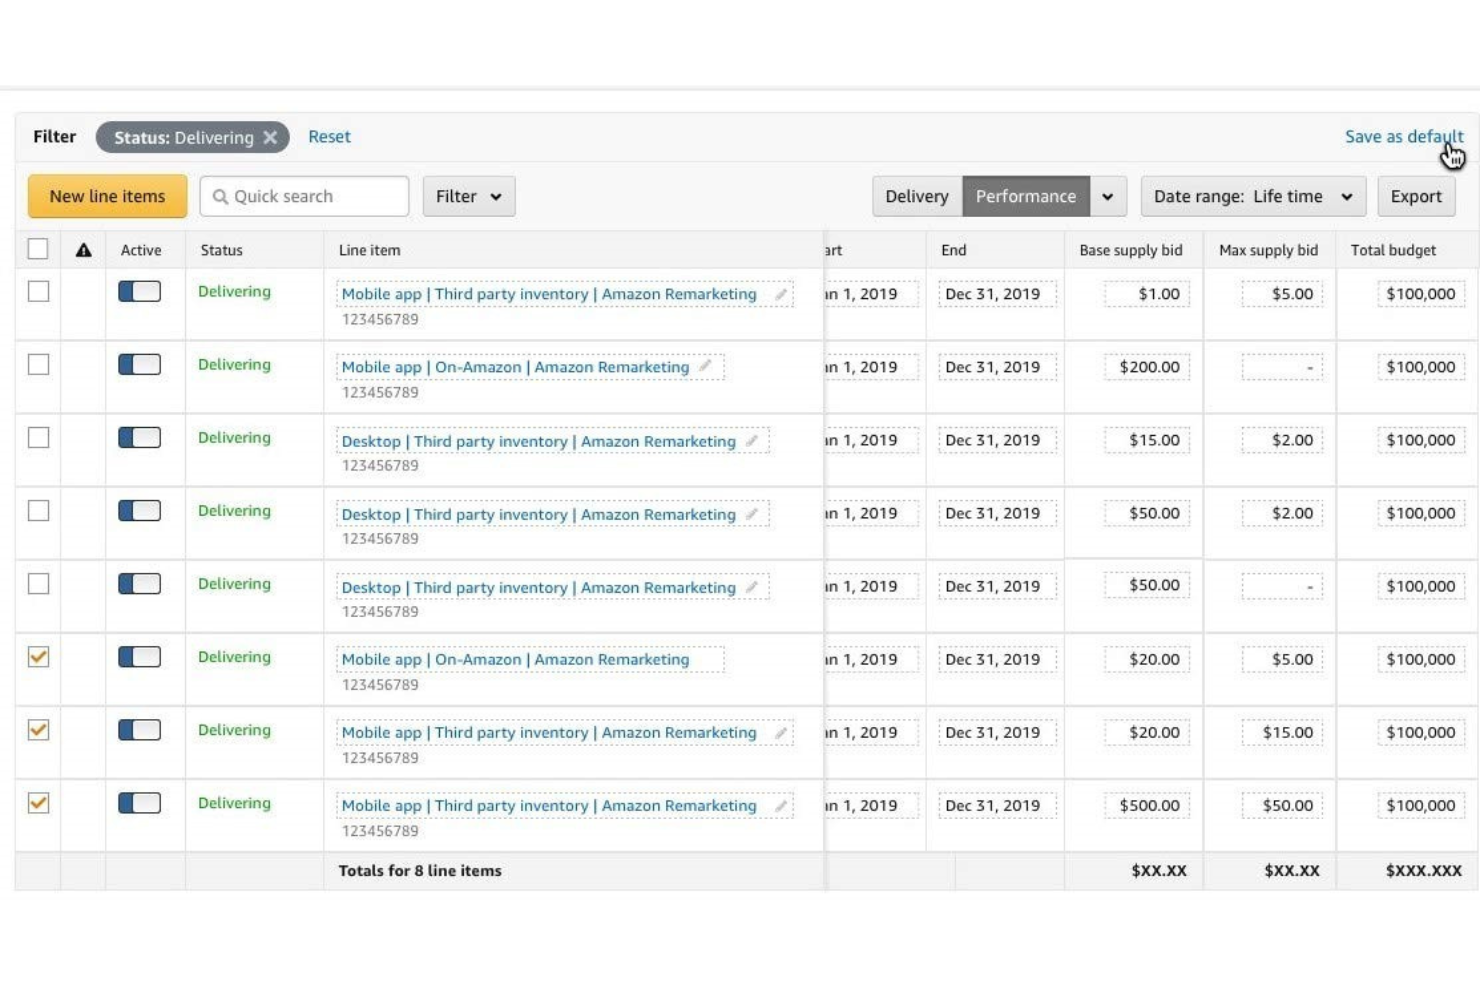
Task: Remove the Status: Delivering filter chip
Action: [270, 138]
